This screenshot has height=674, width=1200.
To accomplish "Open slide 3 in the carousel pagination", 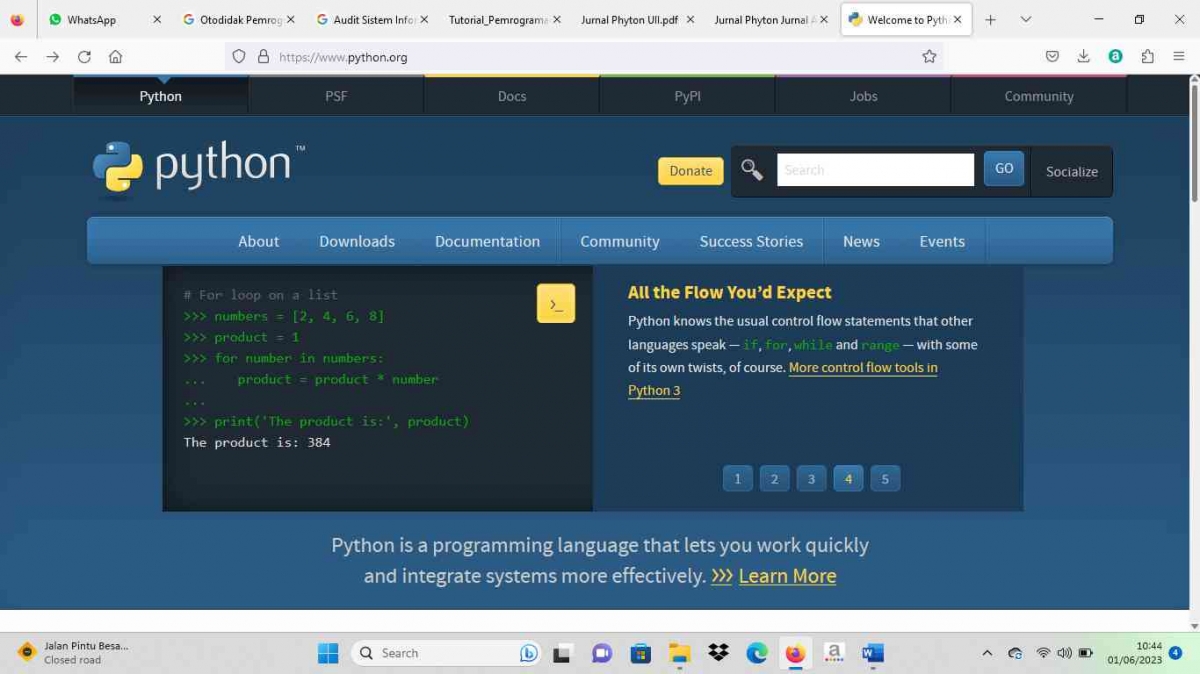I will point(811,478).
